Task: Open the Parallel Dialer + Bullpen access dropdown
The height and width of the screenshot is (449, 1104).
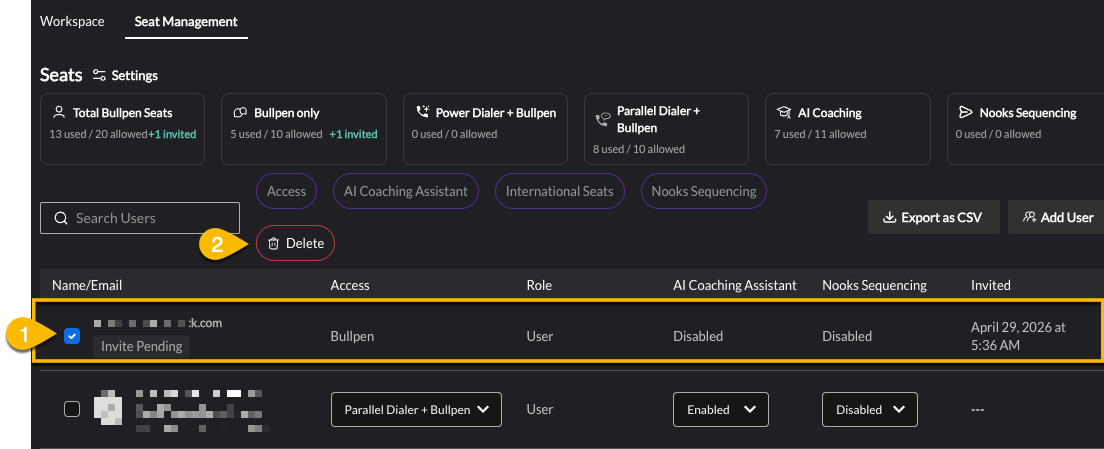Action: click(416, 410)
